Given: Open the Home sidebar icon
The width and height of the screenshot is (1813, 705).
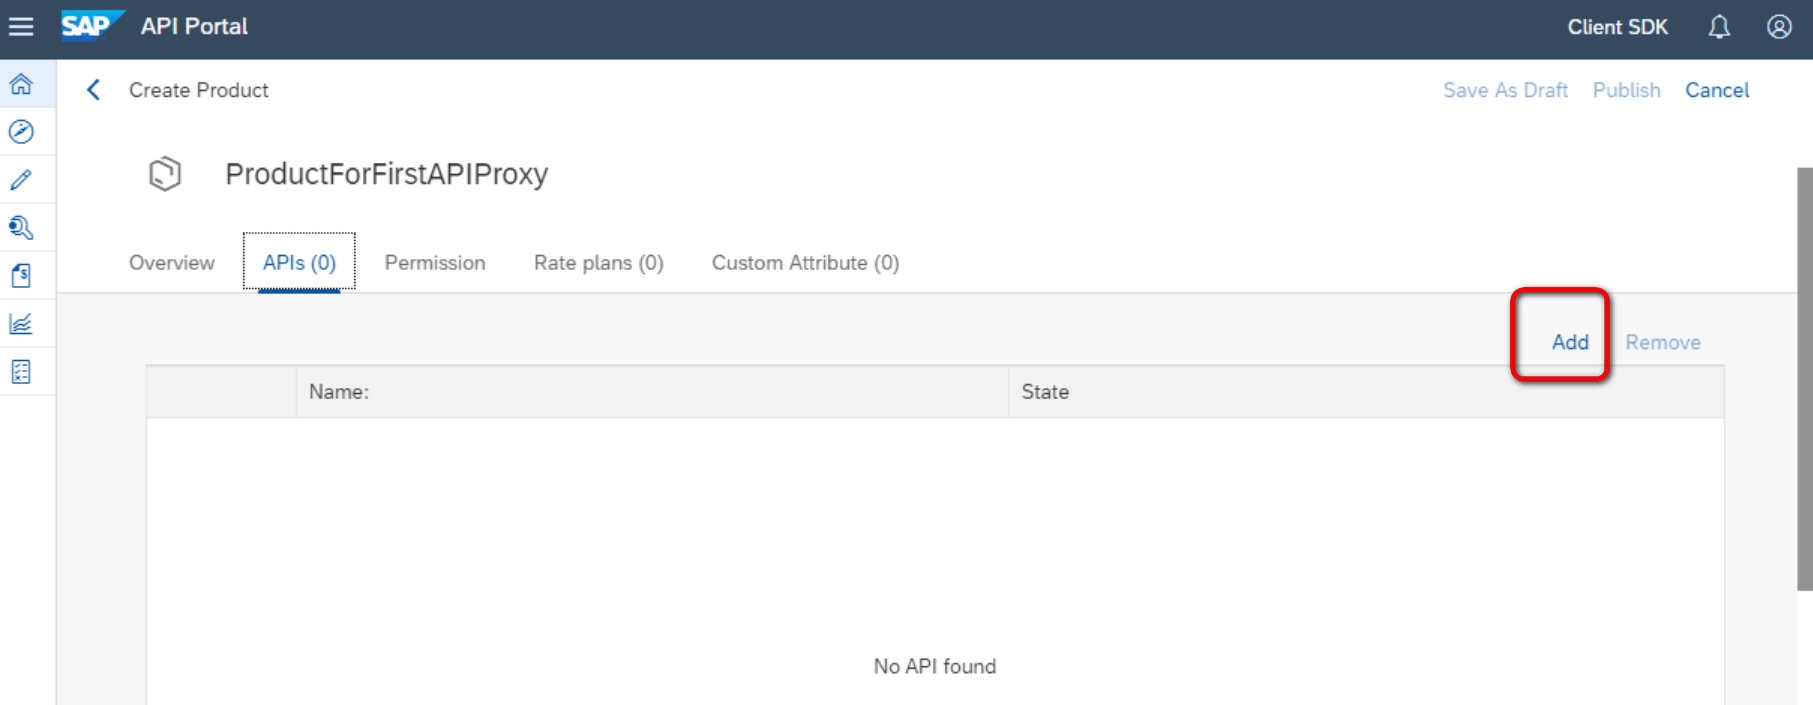Looking at the screenshot, I should click(21, 84).
